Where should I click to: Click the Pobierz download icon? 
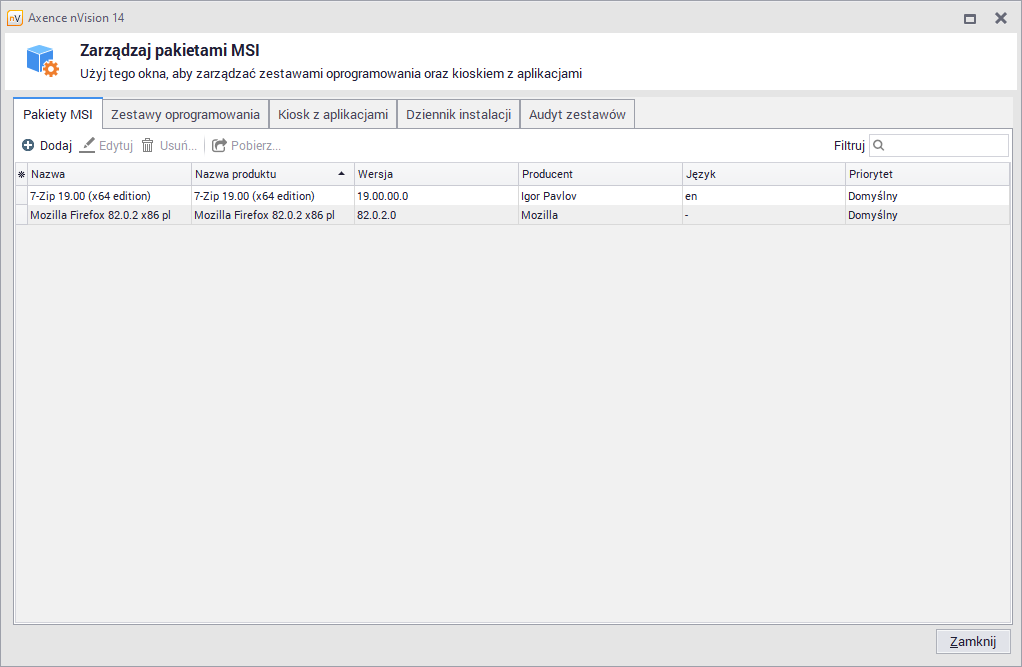pos(219,145)
